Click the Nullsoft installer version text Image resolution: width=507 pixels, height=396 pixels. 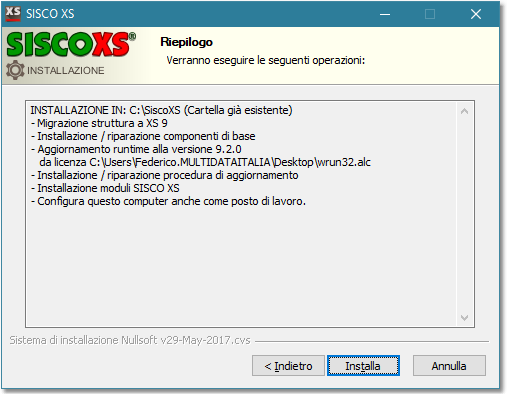pyautogui.click(x=130, y=340)
